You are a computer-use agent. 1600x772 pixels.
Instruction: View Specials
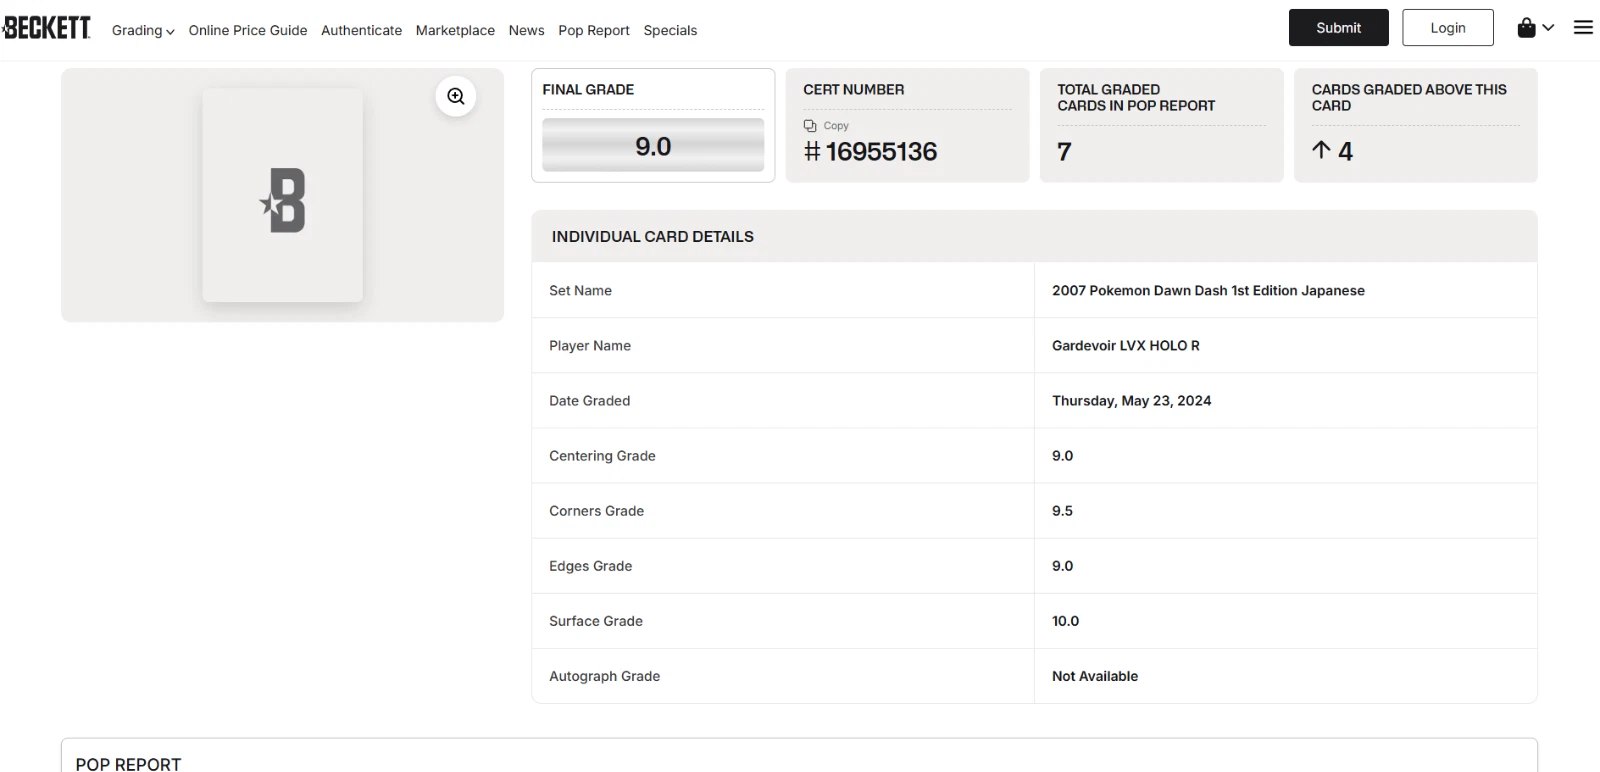(670, 30)
